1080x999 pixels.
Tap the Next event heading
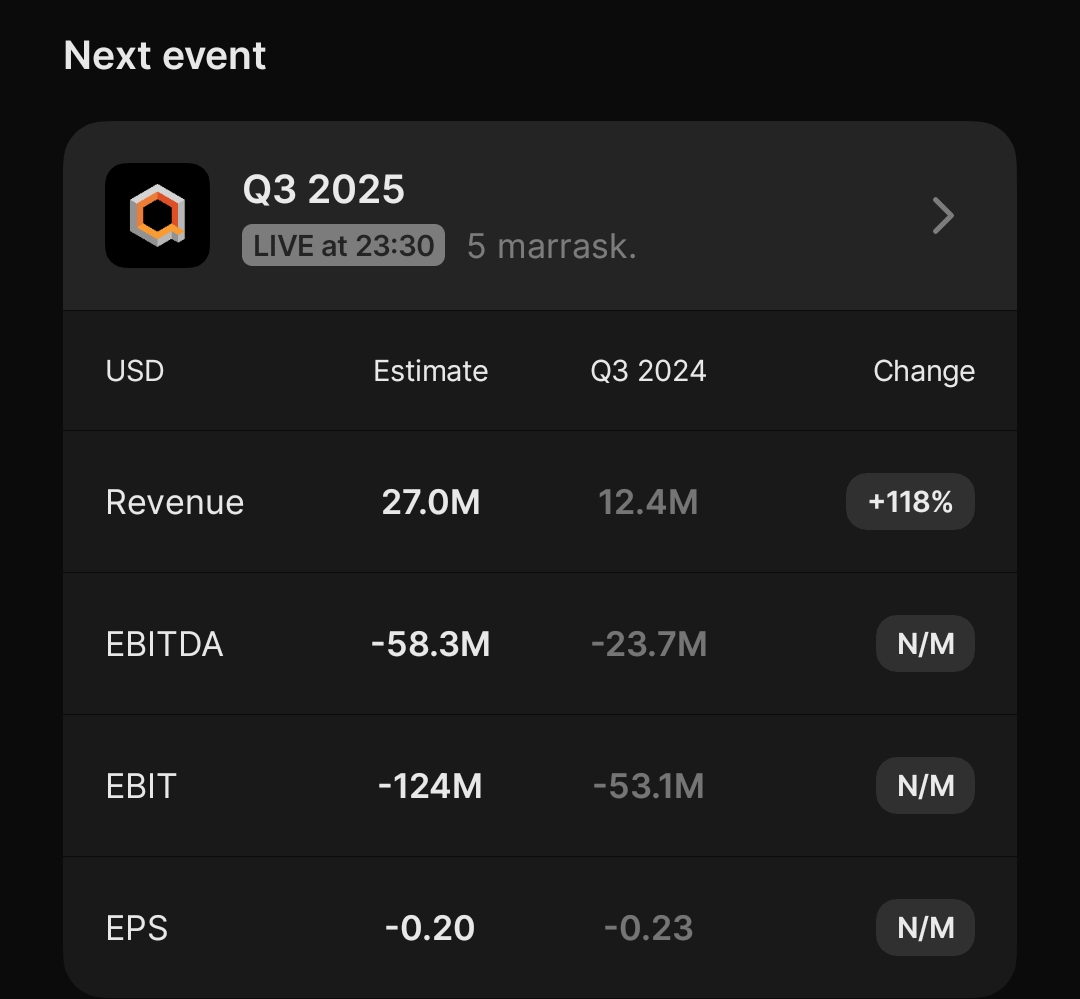click(x=165, y=56)
